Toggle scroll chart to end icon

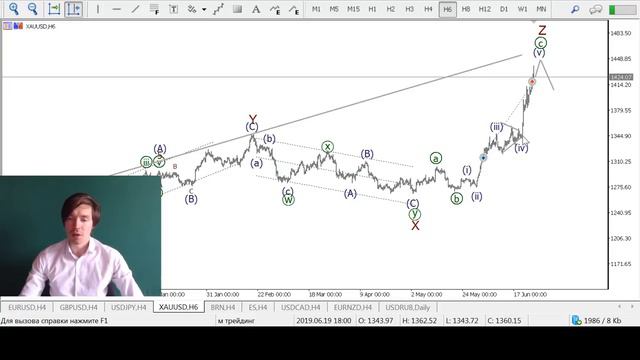tap(54, 9)
